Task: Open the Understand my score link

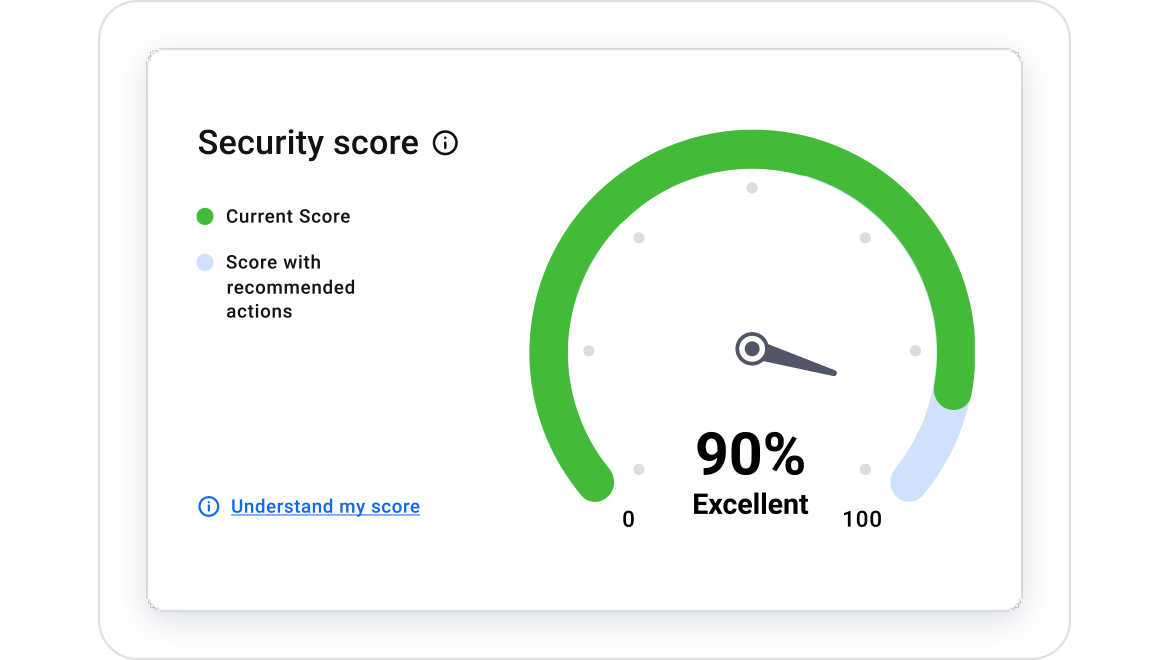Action: tap(325, 506)
